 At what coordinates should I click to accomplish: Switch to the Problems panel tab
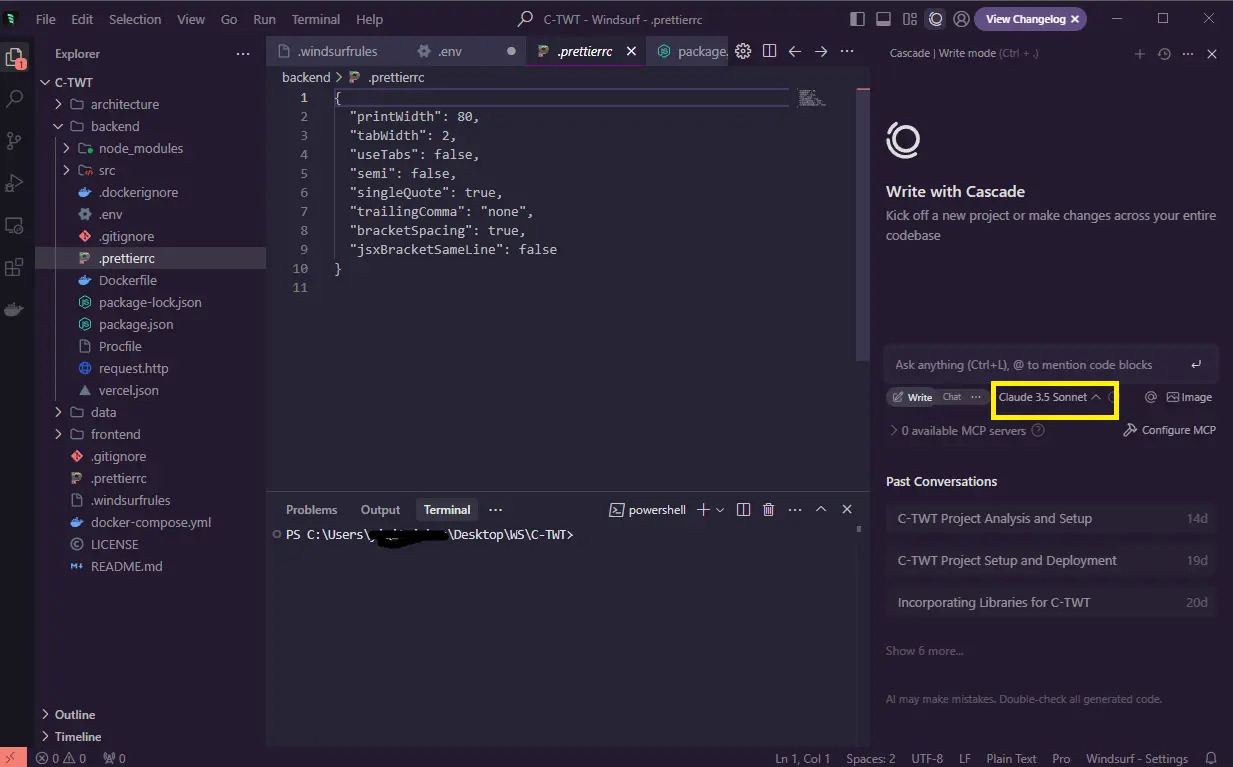click(x=312, y=510)
